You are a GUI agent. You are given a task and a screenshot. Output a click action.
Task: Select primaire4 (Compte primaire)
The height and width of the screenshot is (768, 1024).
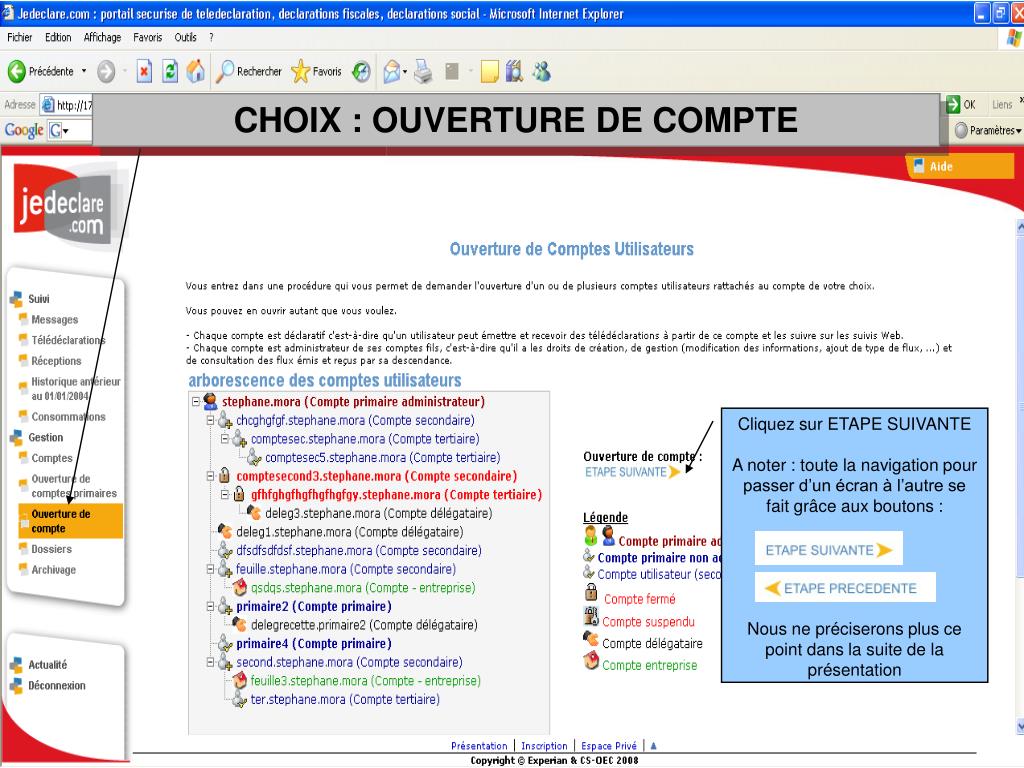pyautogui.click(x=314, y=644)
